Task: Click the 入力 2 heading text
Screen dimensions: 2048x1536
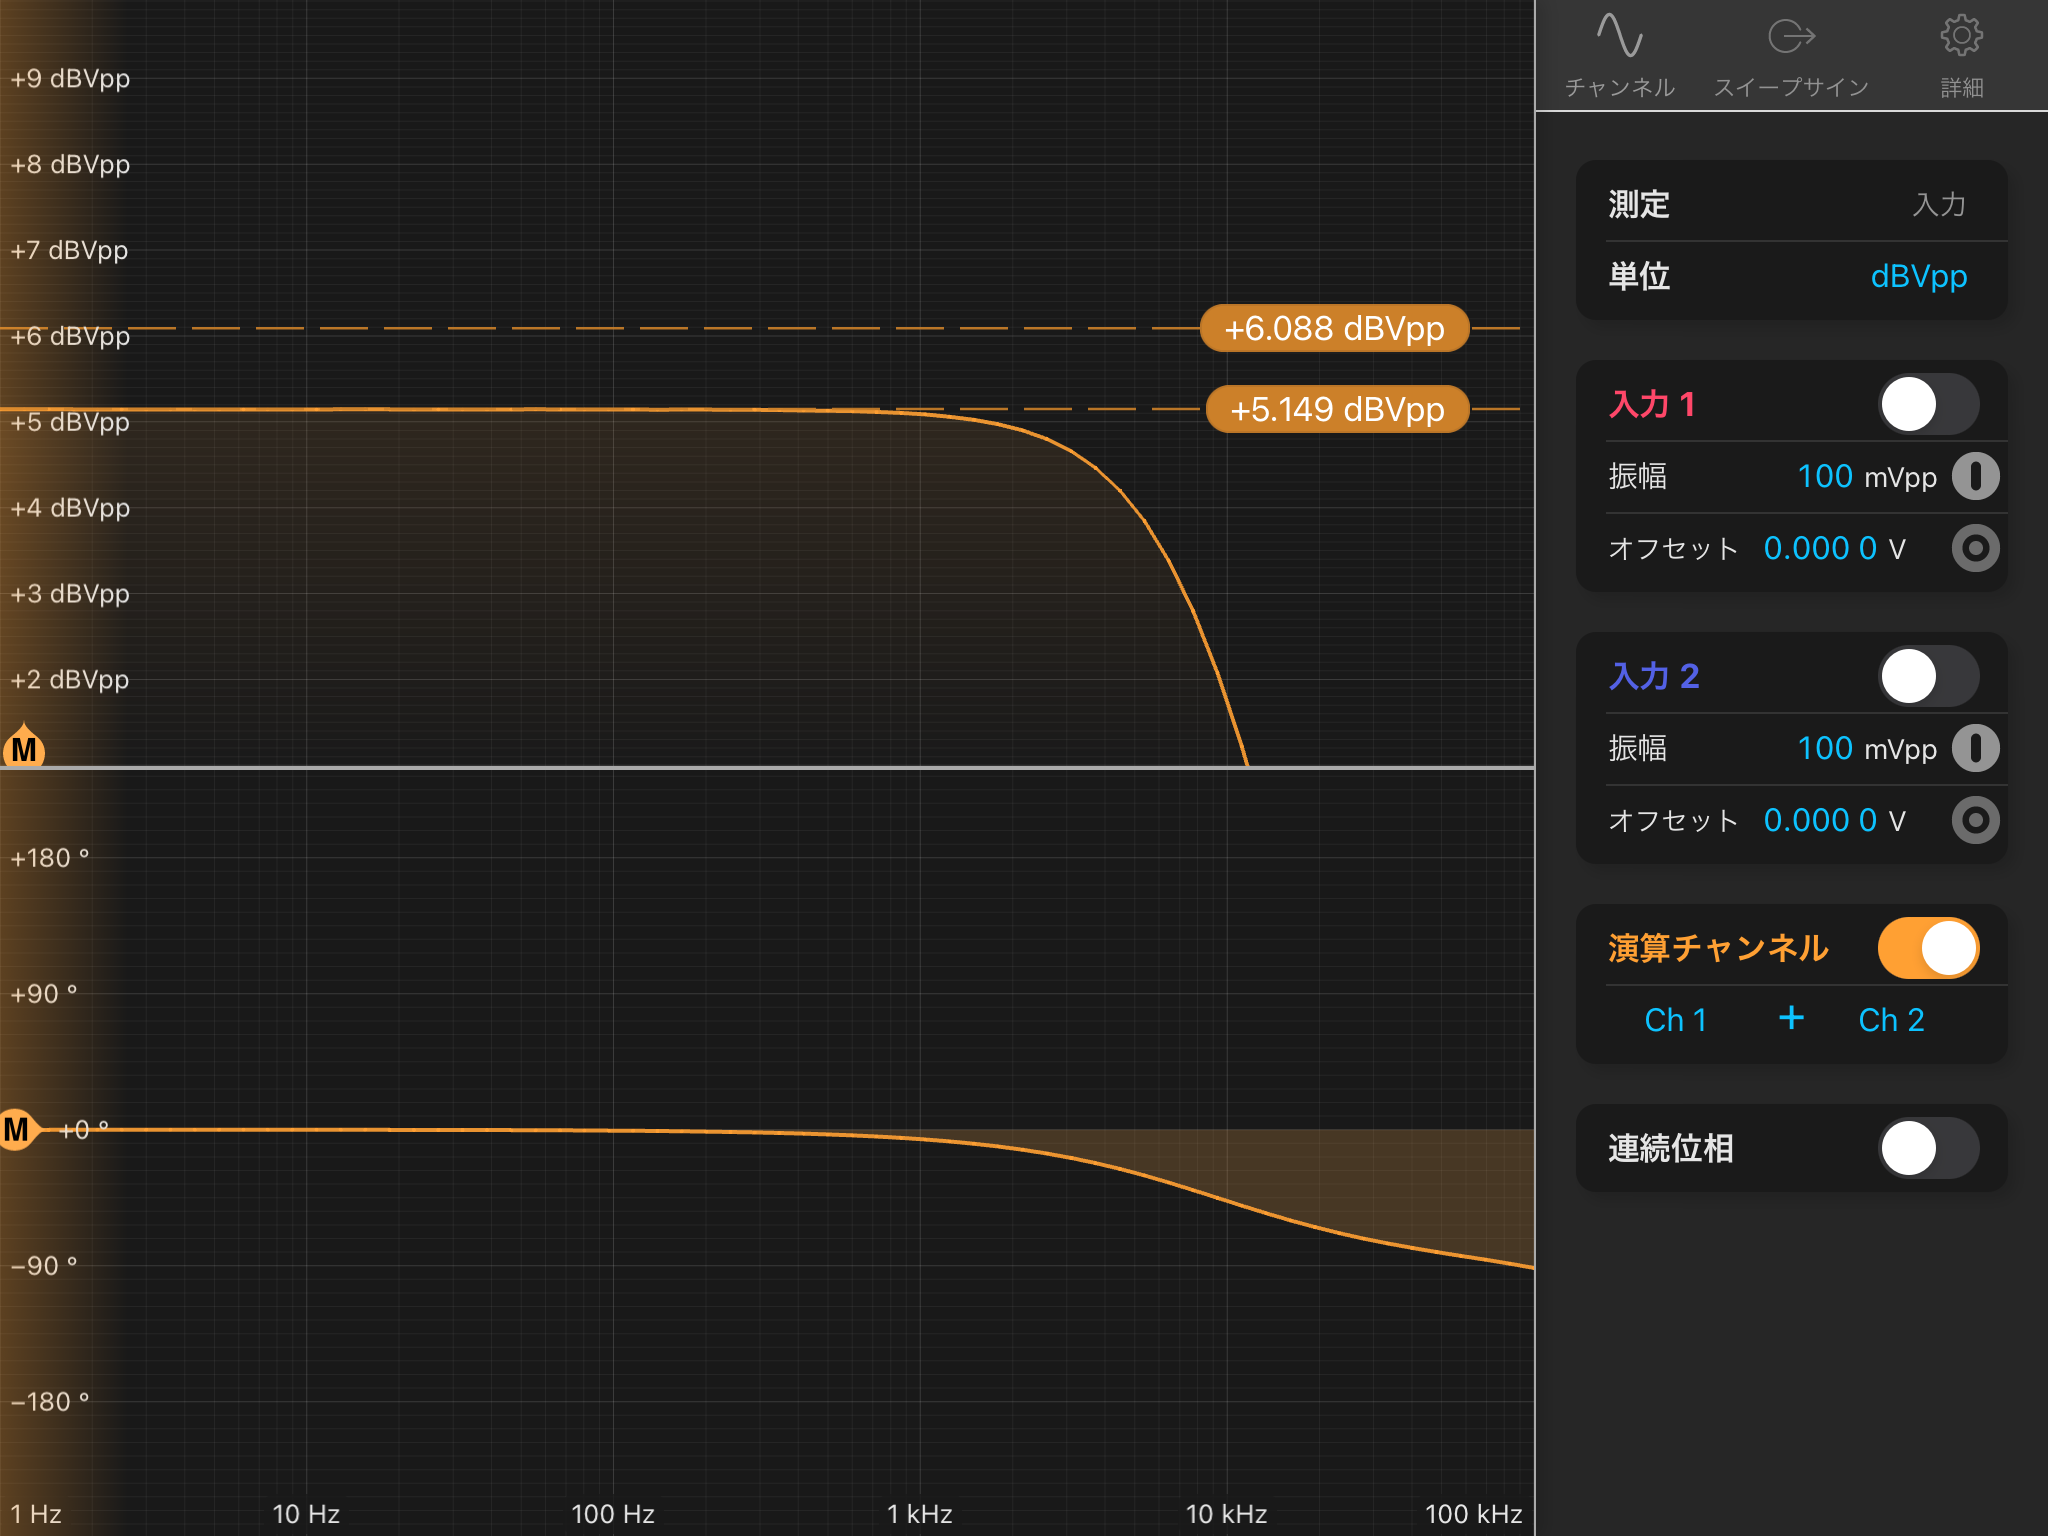Action: pyautogui.click(x=1654, y=676)
